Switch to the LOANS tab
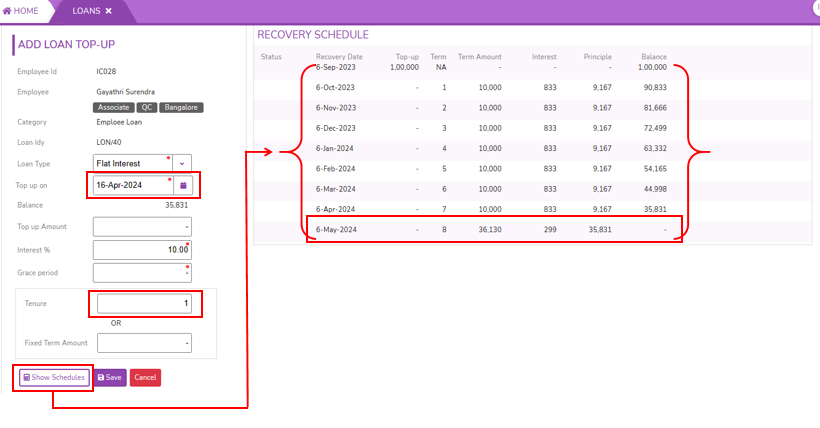 point(86,10)
